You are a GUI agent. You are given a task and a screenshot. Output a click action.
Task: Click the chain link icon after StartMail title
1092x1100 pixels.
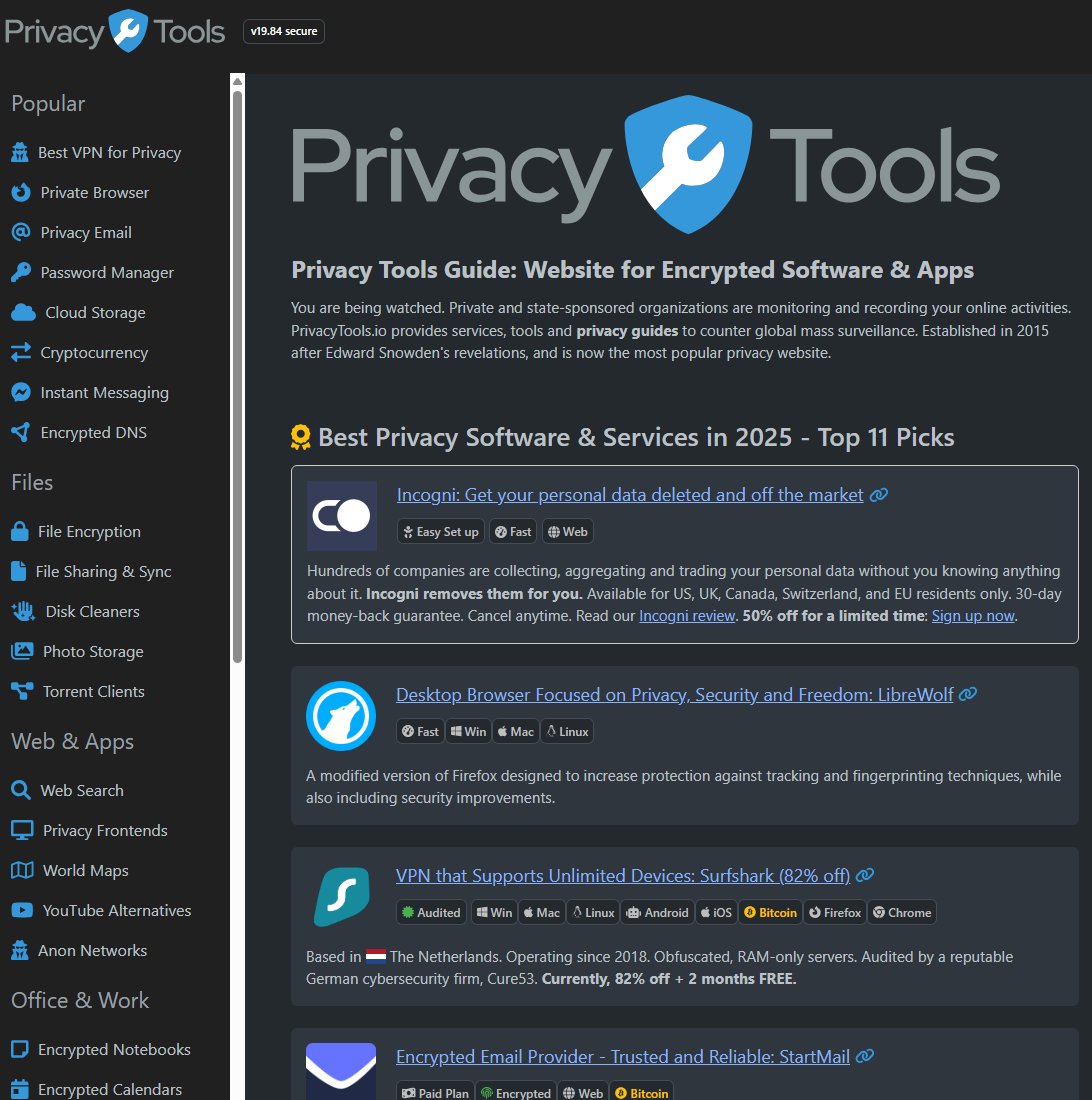tap(865, 1056)
